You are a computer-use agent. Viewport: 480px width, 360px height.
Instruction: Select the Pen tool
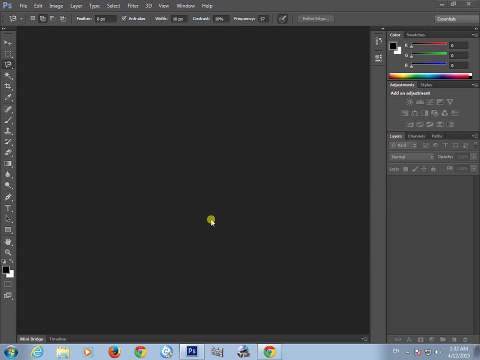coord(8,197)
